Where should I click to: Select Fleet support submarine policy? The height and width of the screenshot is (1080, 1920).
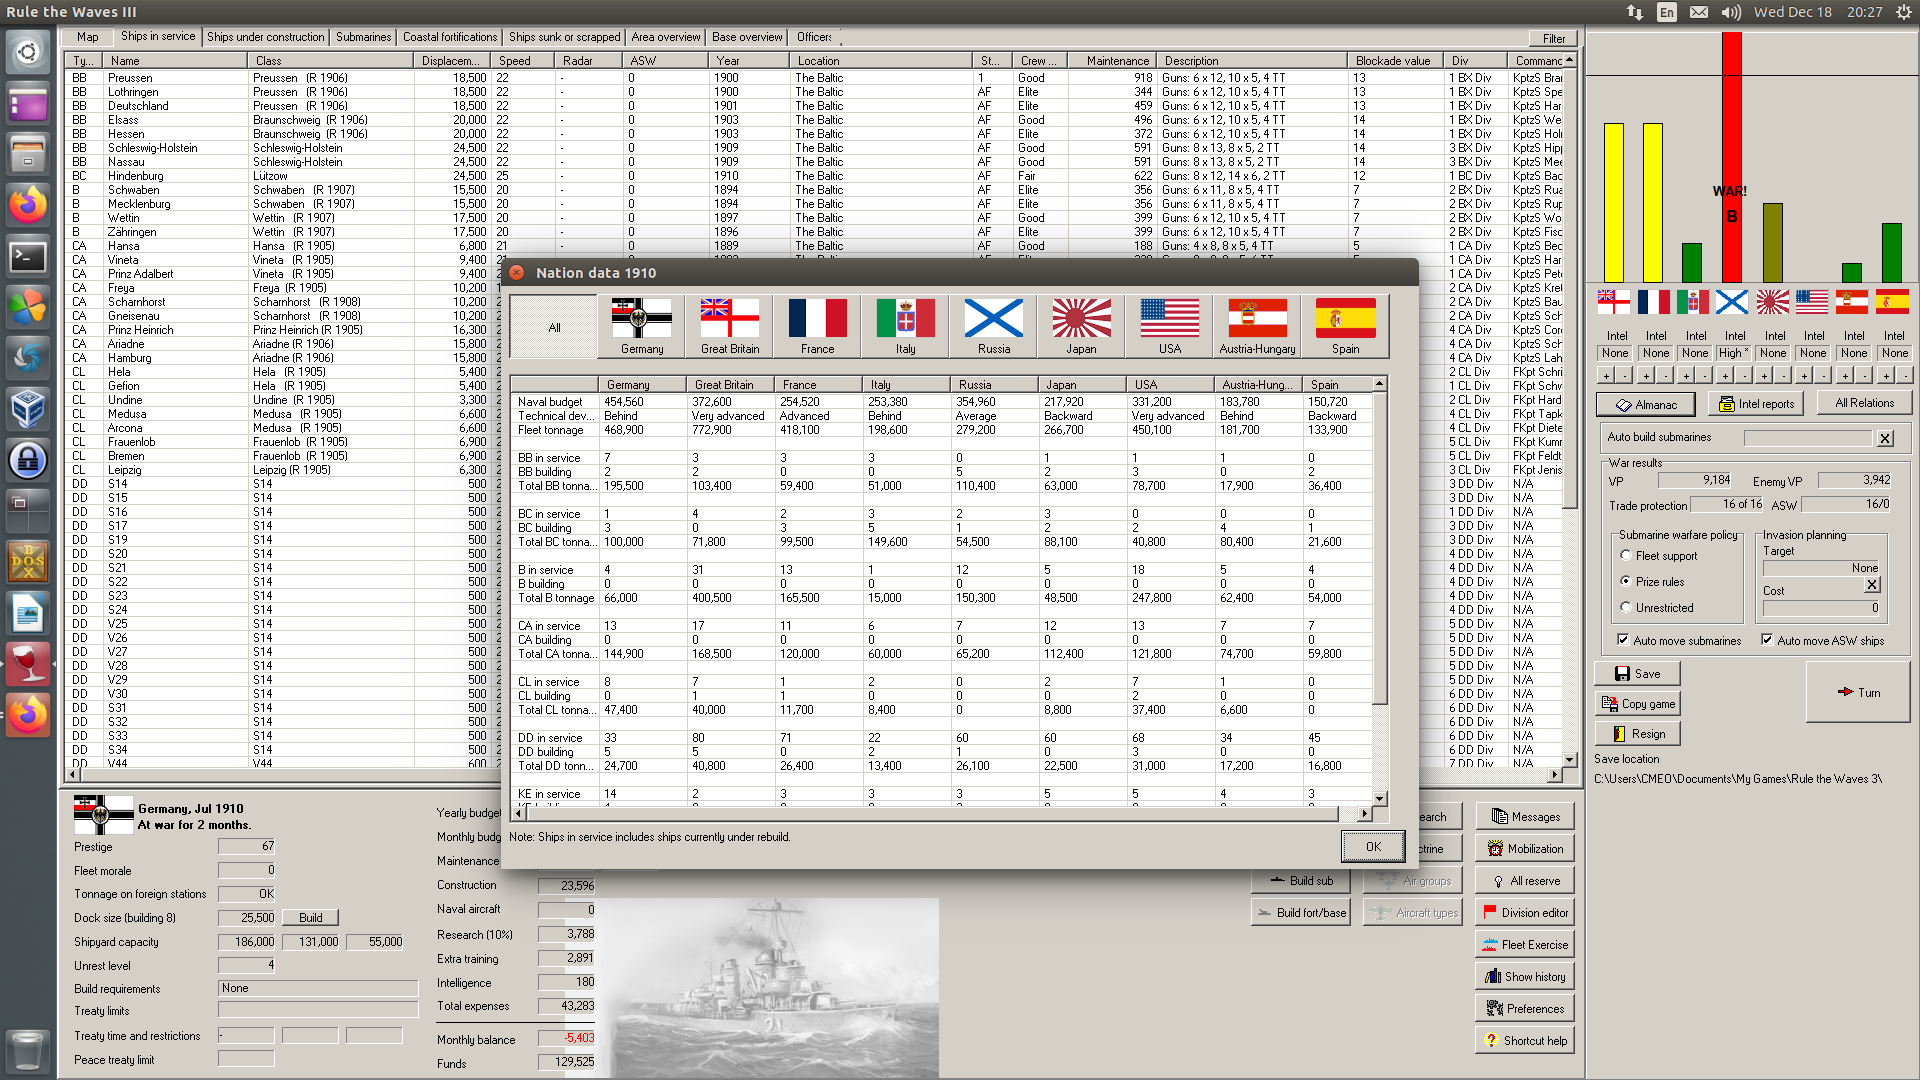pos(1626,556)
